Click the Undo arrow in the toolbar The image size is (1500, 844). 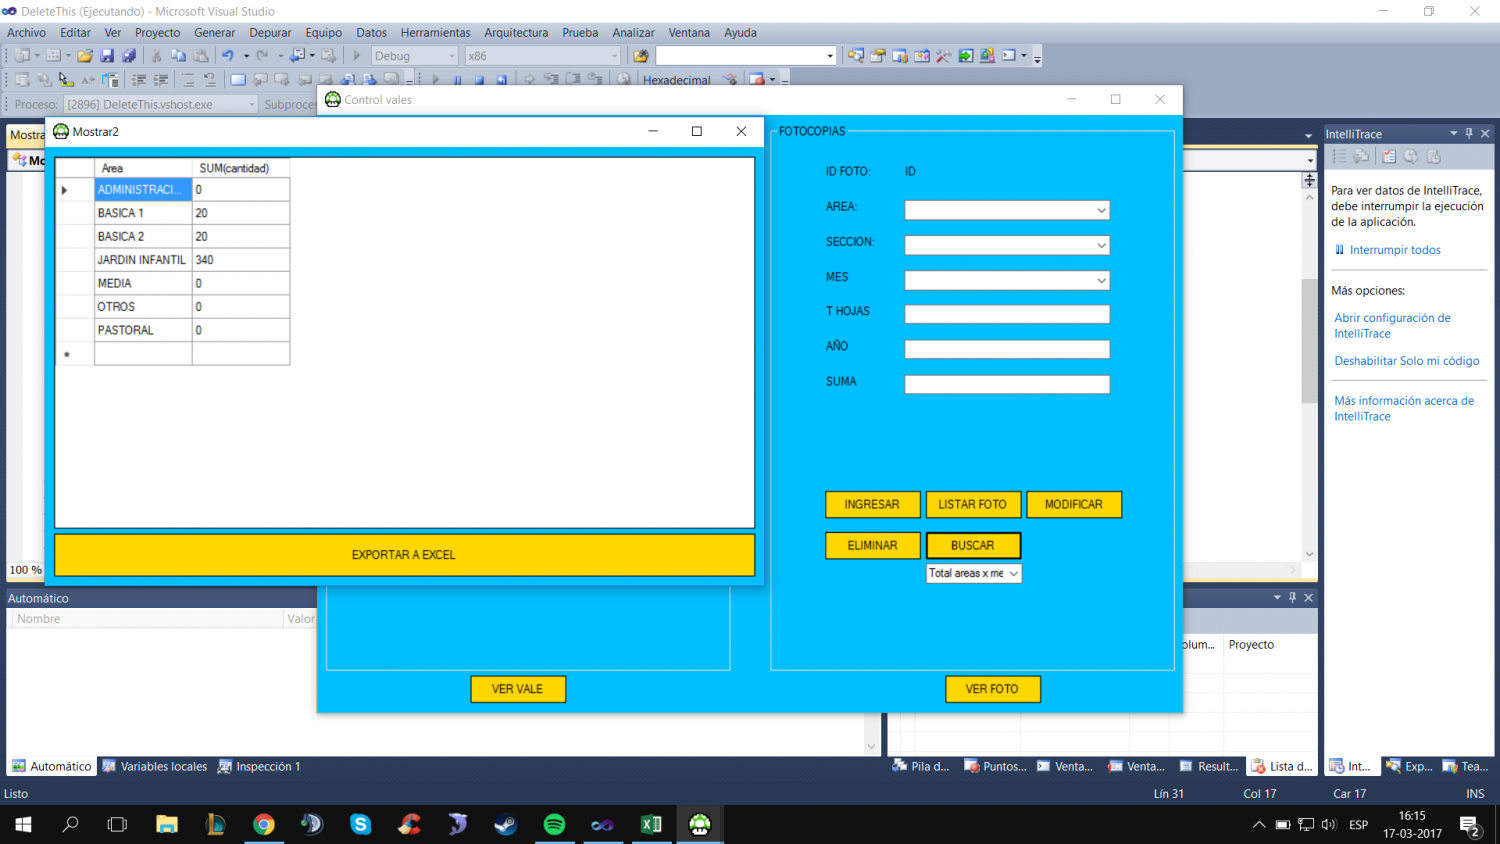228,56
